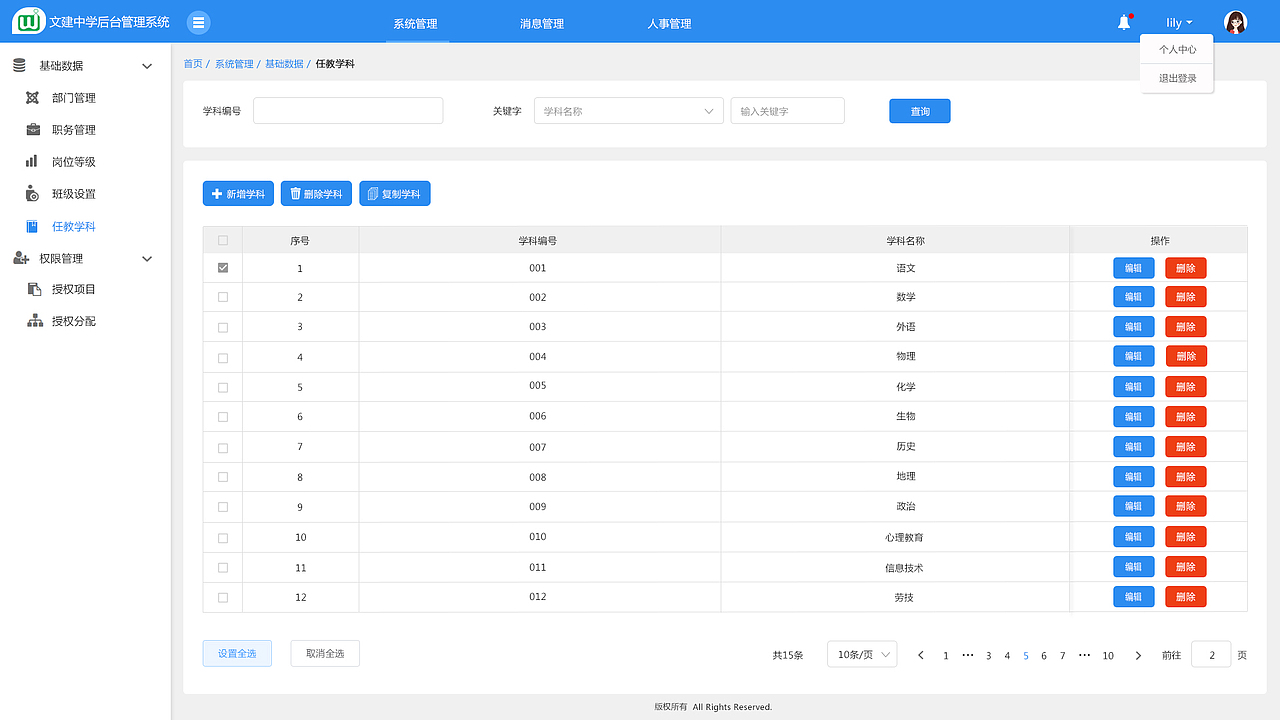Click the hamburger menu icon in the header
Viewport: 1280px width, 720px height.
(197, 21)
